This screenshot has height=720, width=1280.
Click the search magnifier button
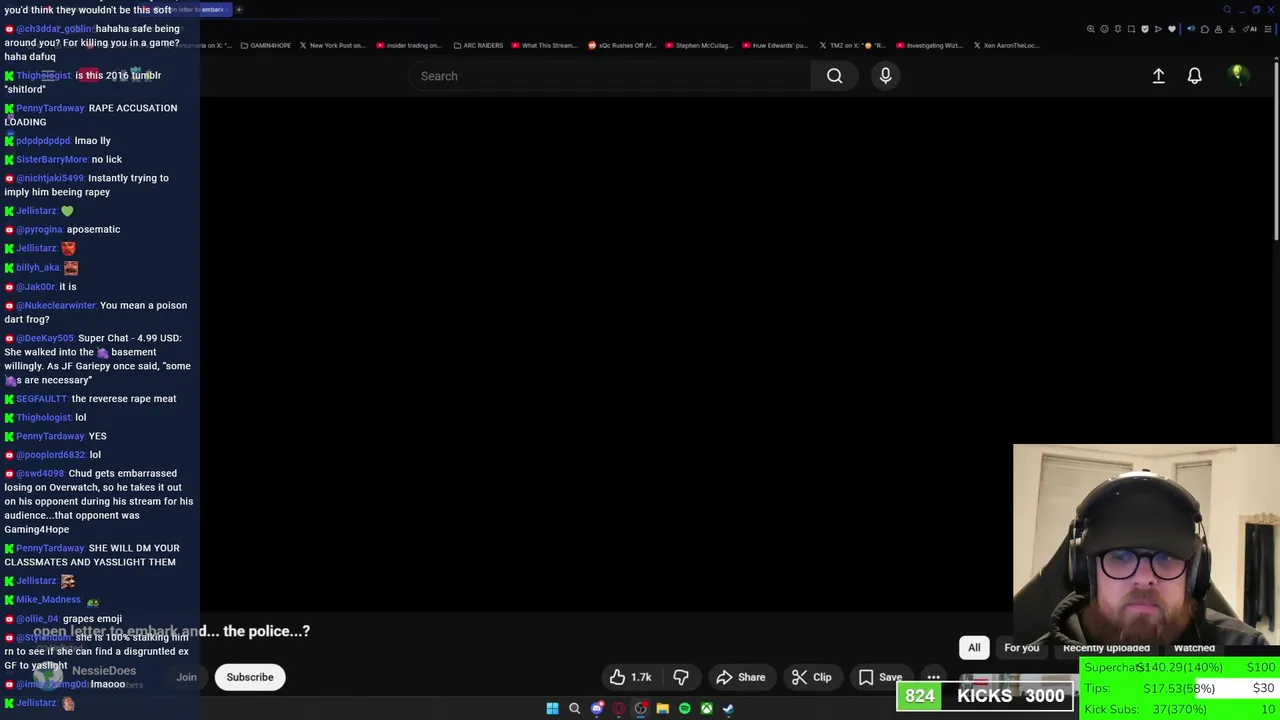click(x=834, y=76)
